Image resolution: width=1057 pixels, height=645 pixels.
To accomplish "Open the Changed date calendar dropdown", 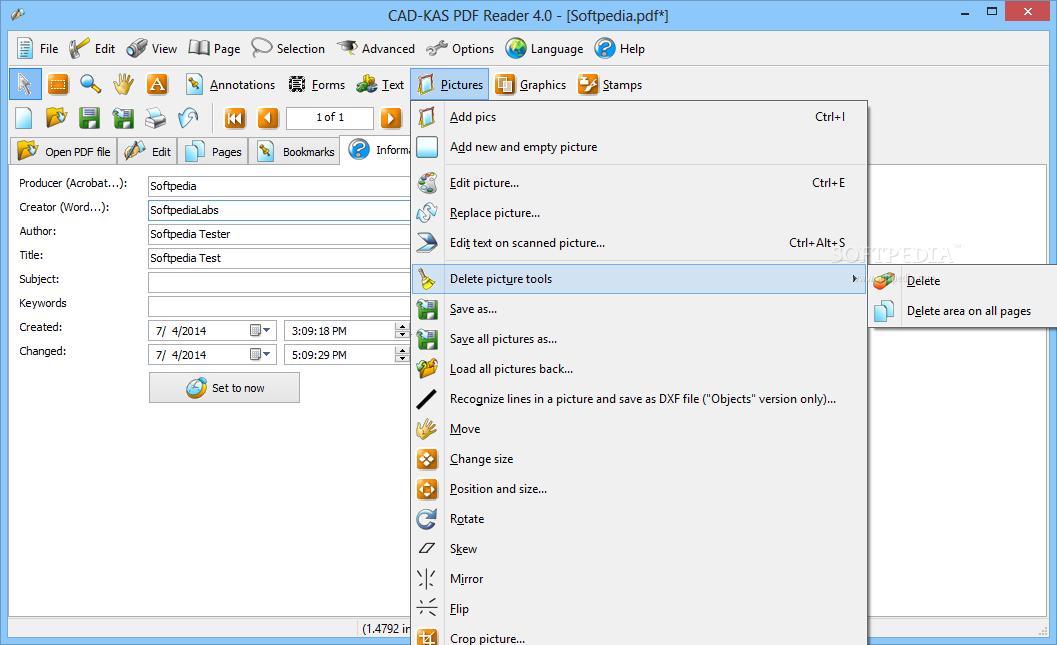I will 260,355.
